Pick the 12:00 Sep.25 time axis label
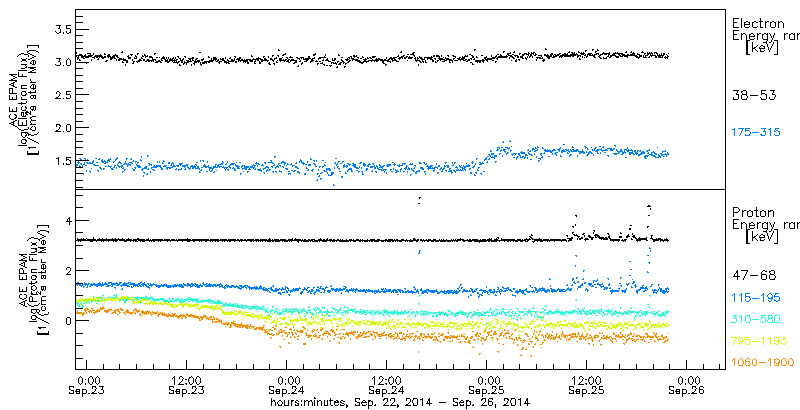This screenshot has height=410, width=800. [x=586, y=385]
